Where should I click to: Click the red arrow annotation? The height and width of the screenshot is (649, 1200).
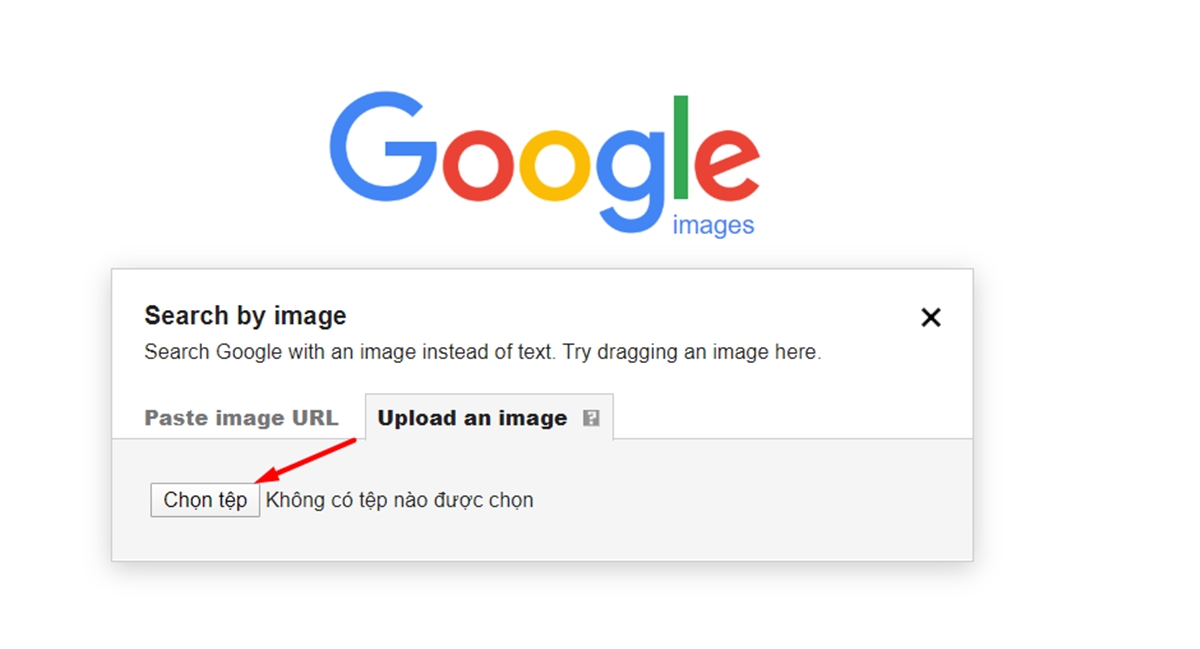pyautogui.click(x=306, y=462)
